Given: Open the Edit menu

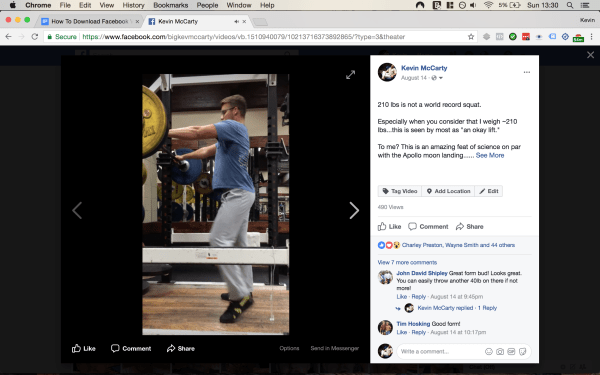Looking at the screenshot, I should pyautogui.click(x=85, y=5).
